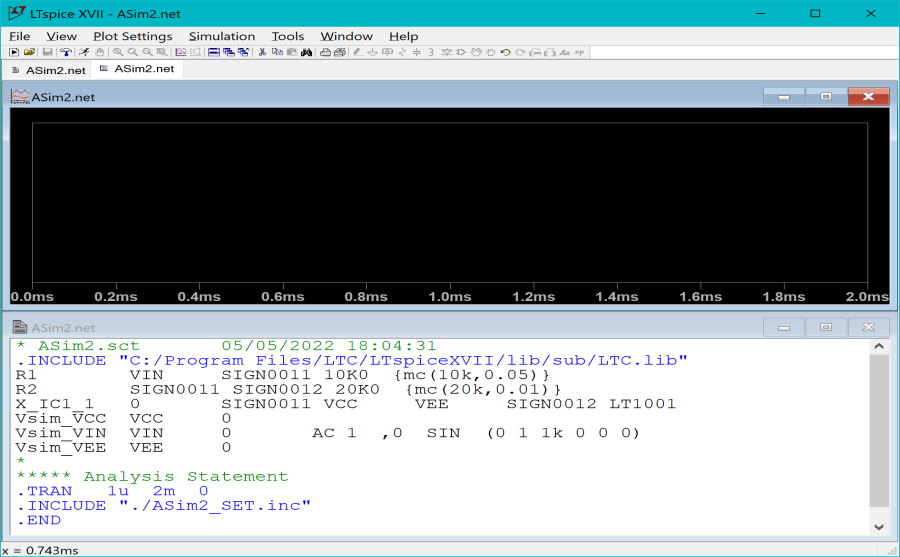
Task: Cascade windows using the toolbar icon
Action: (229, 52)
